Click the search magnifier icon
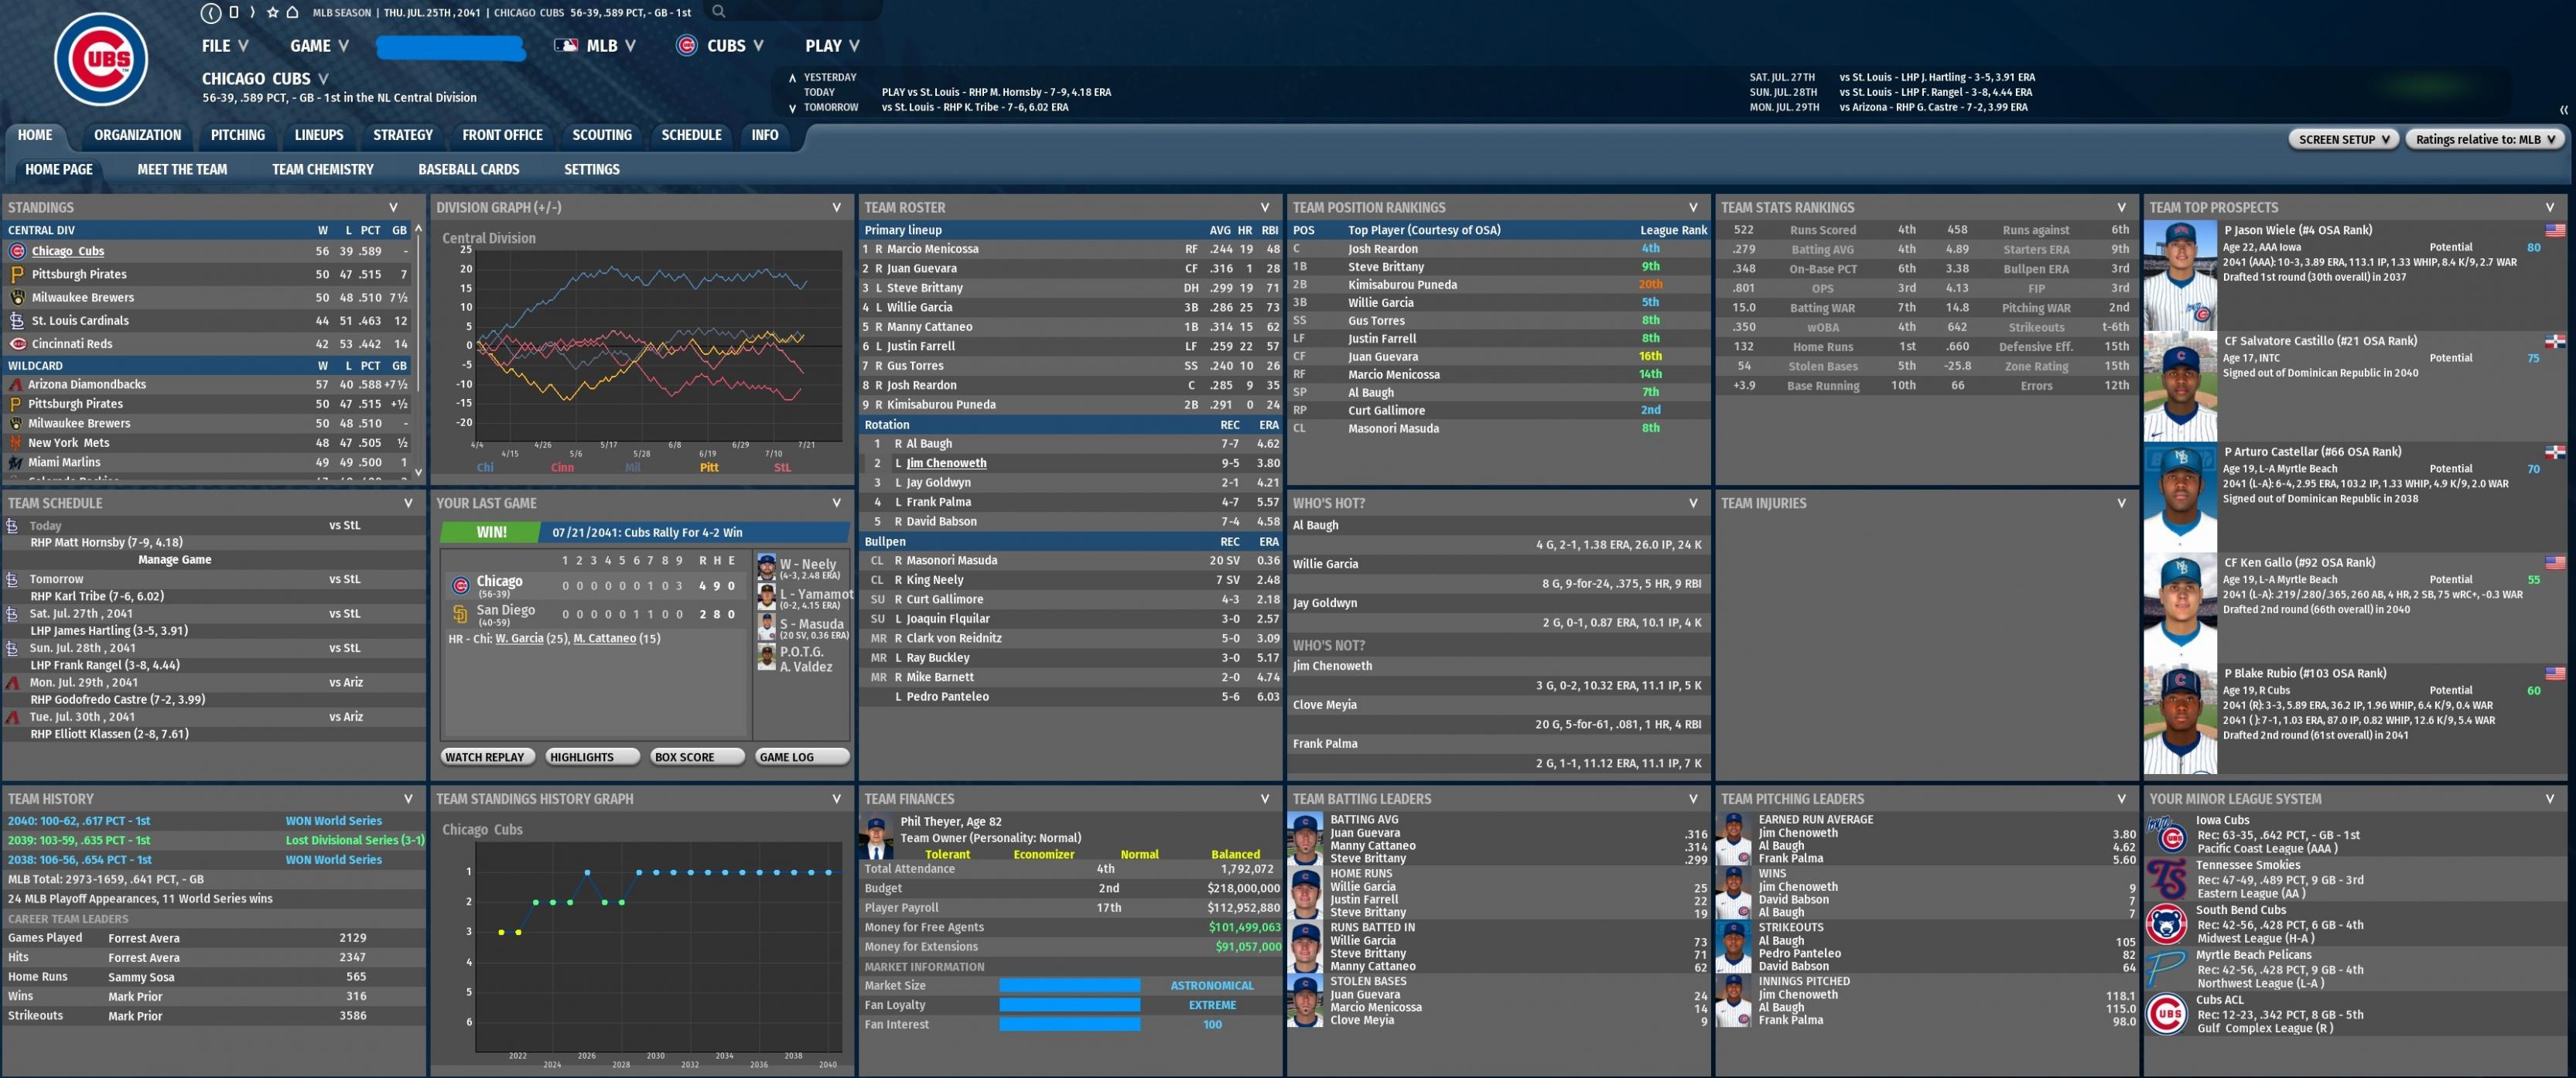2576x1078 pixels. (x=718, y=12)
